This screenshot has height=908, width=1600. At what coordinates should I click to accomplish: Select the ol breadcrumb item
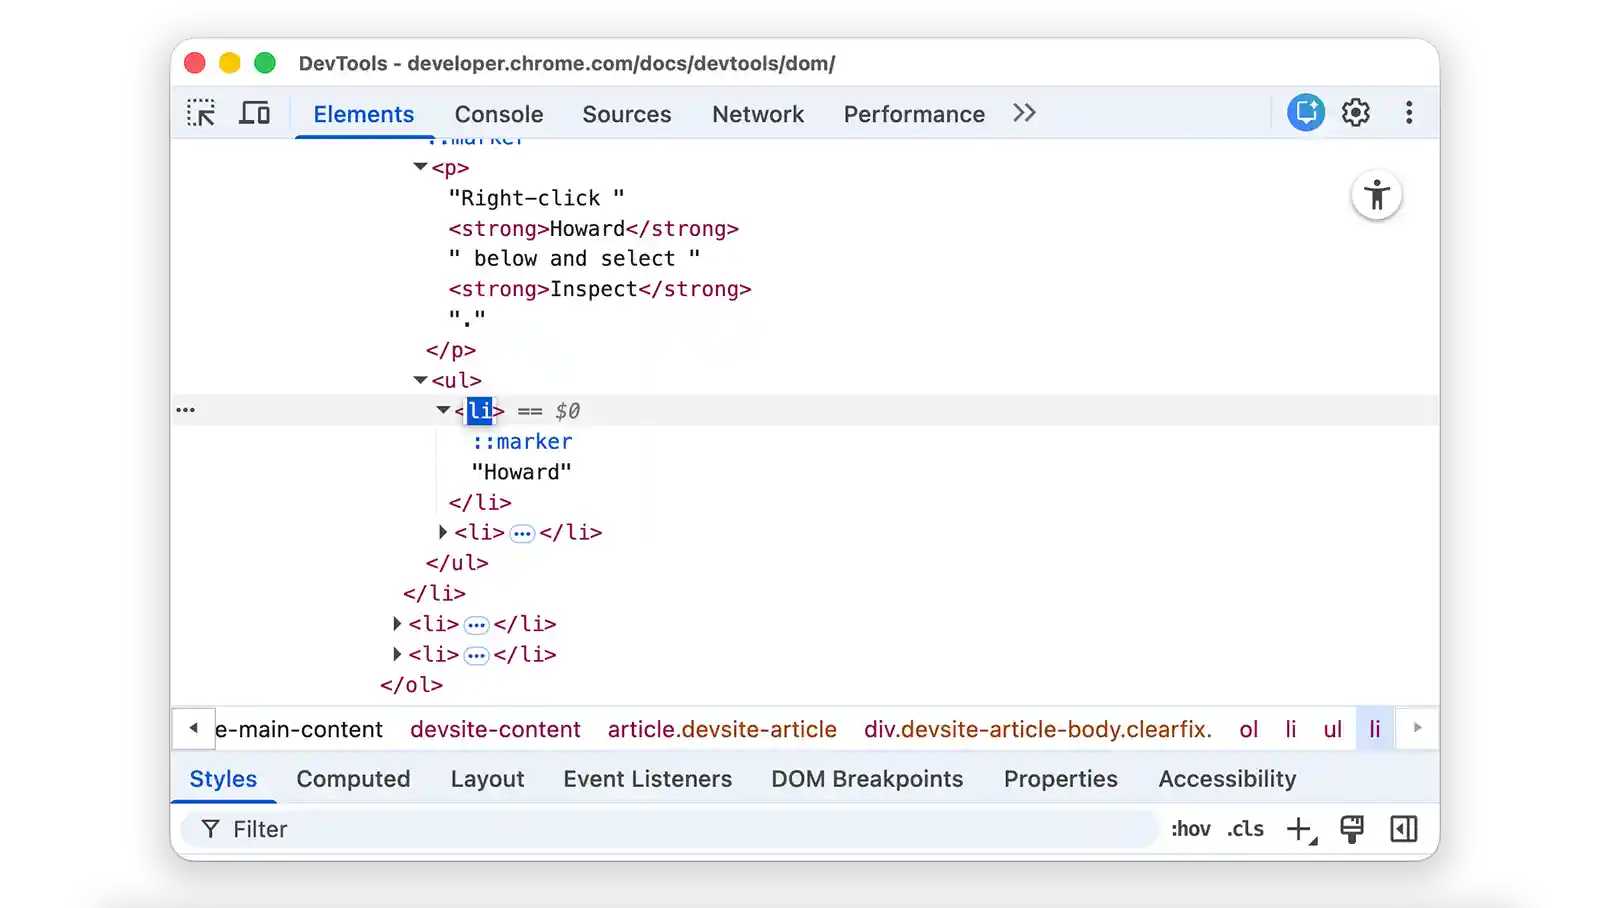(x=1248, y=729)
